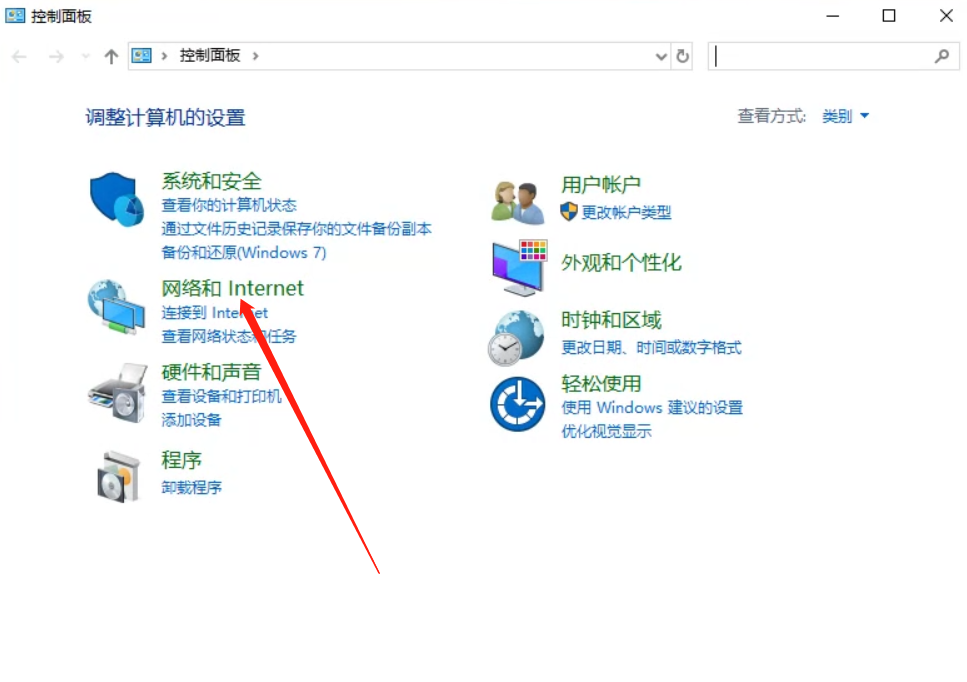Open the 硬件和声音 printer icon
Viewport: 967px width, 682px height.
click(x=118, y=393)
